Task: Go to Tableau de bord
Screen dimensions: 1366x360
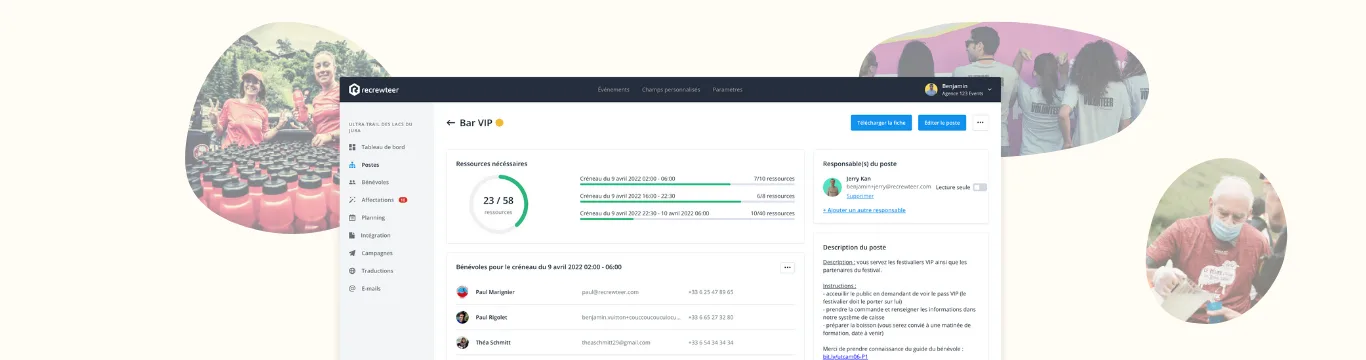Action: click(383, 147)
